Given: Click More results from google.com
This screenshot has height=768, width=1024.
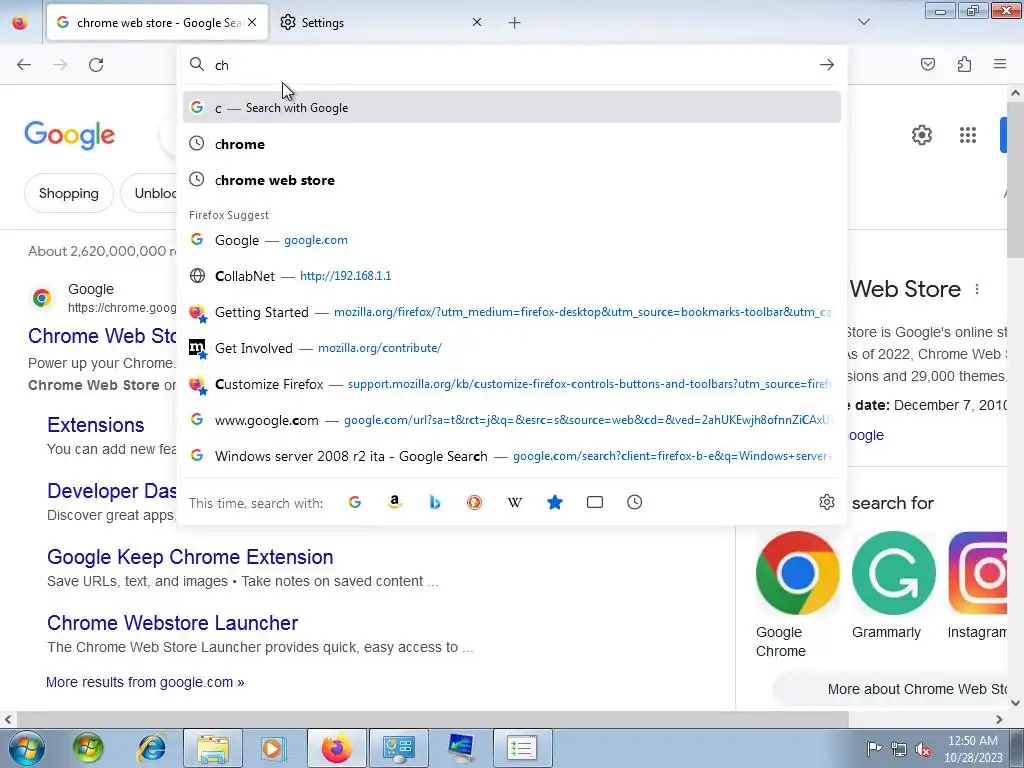Looking at the screenshot, I should point(145,682).
